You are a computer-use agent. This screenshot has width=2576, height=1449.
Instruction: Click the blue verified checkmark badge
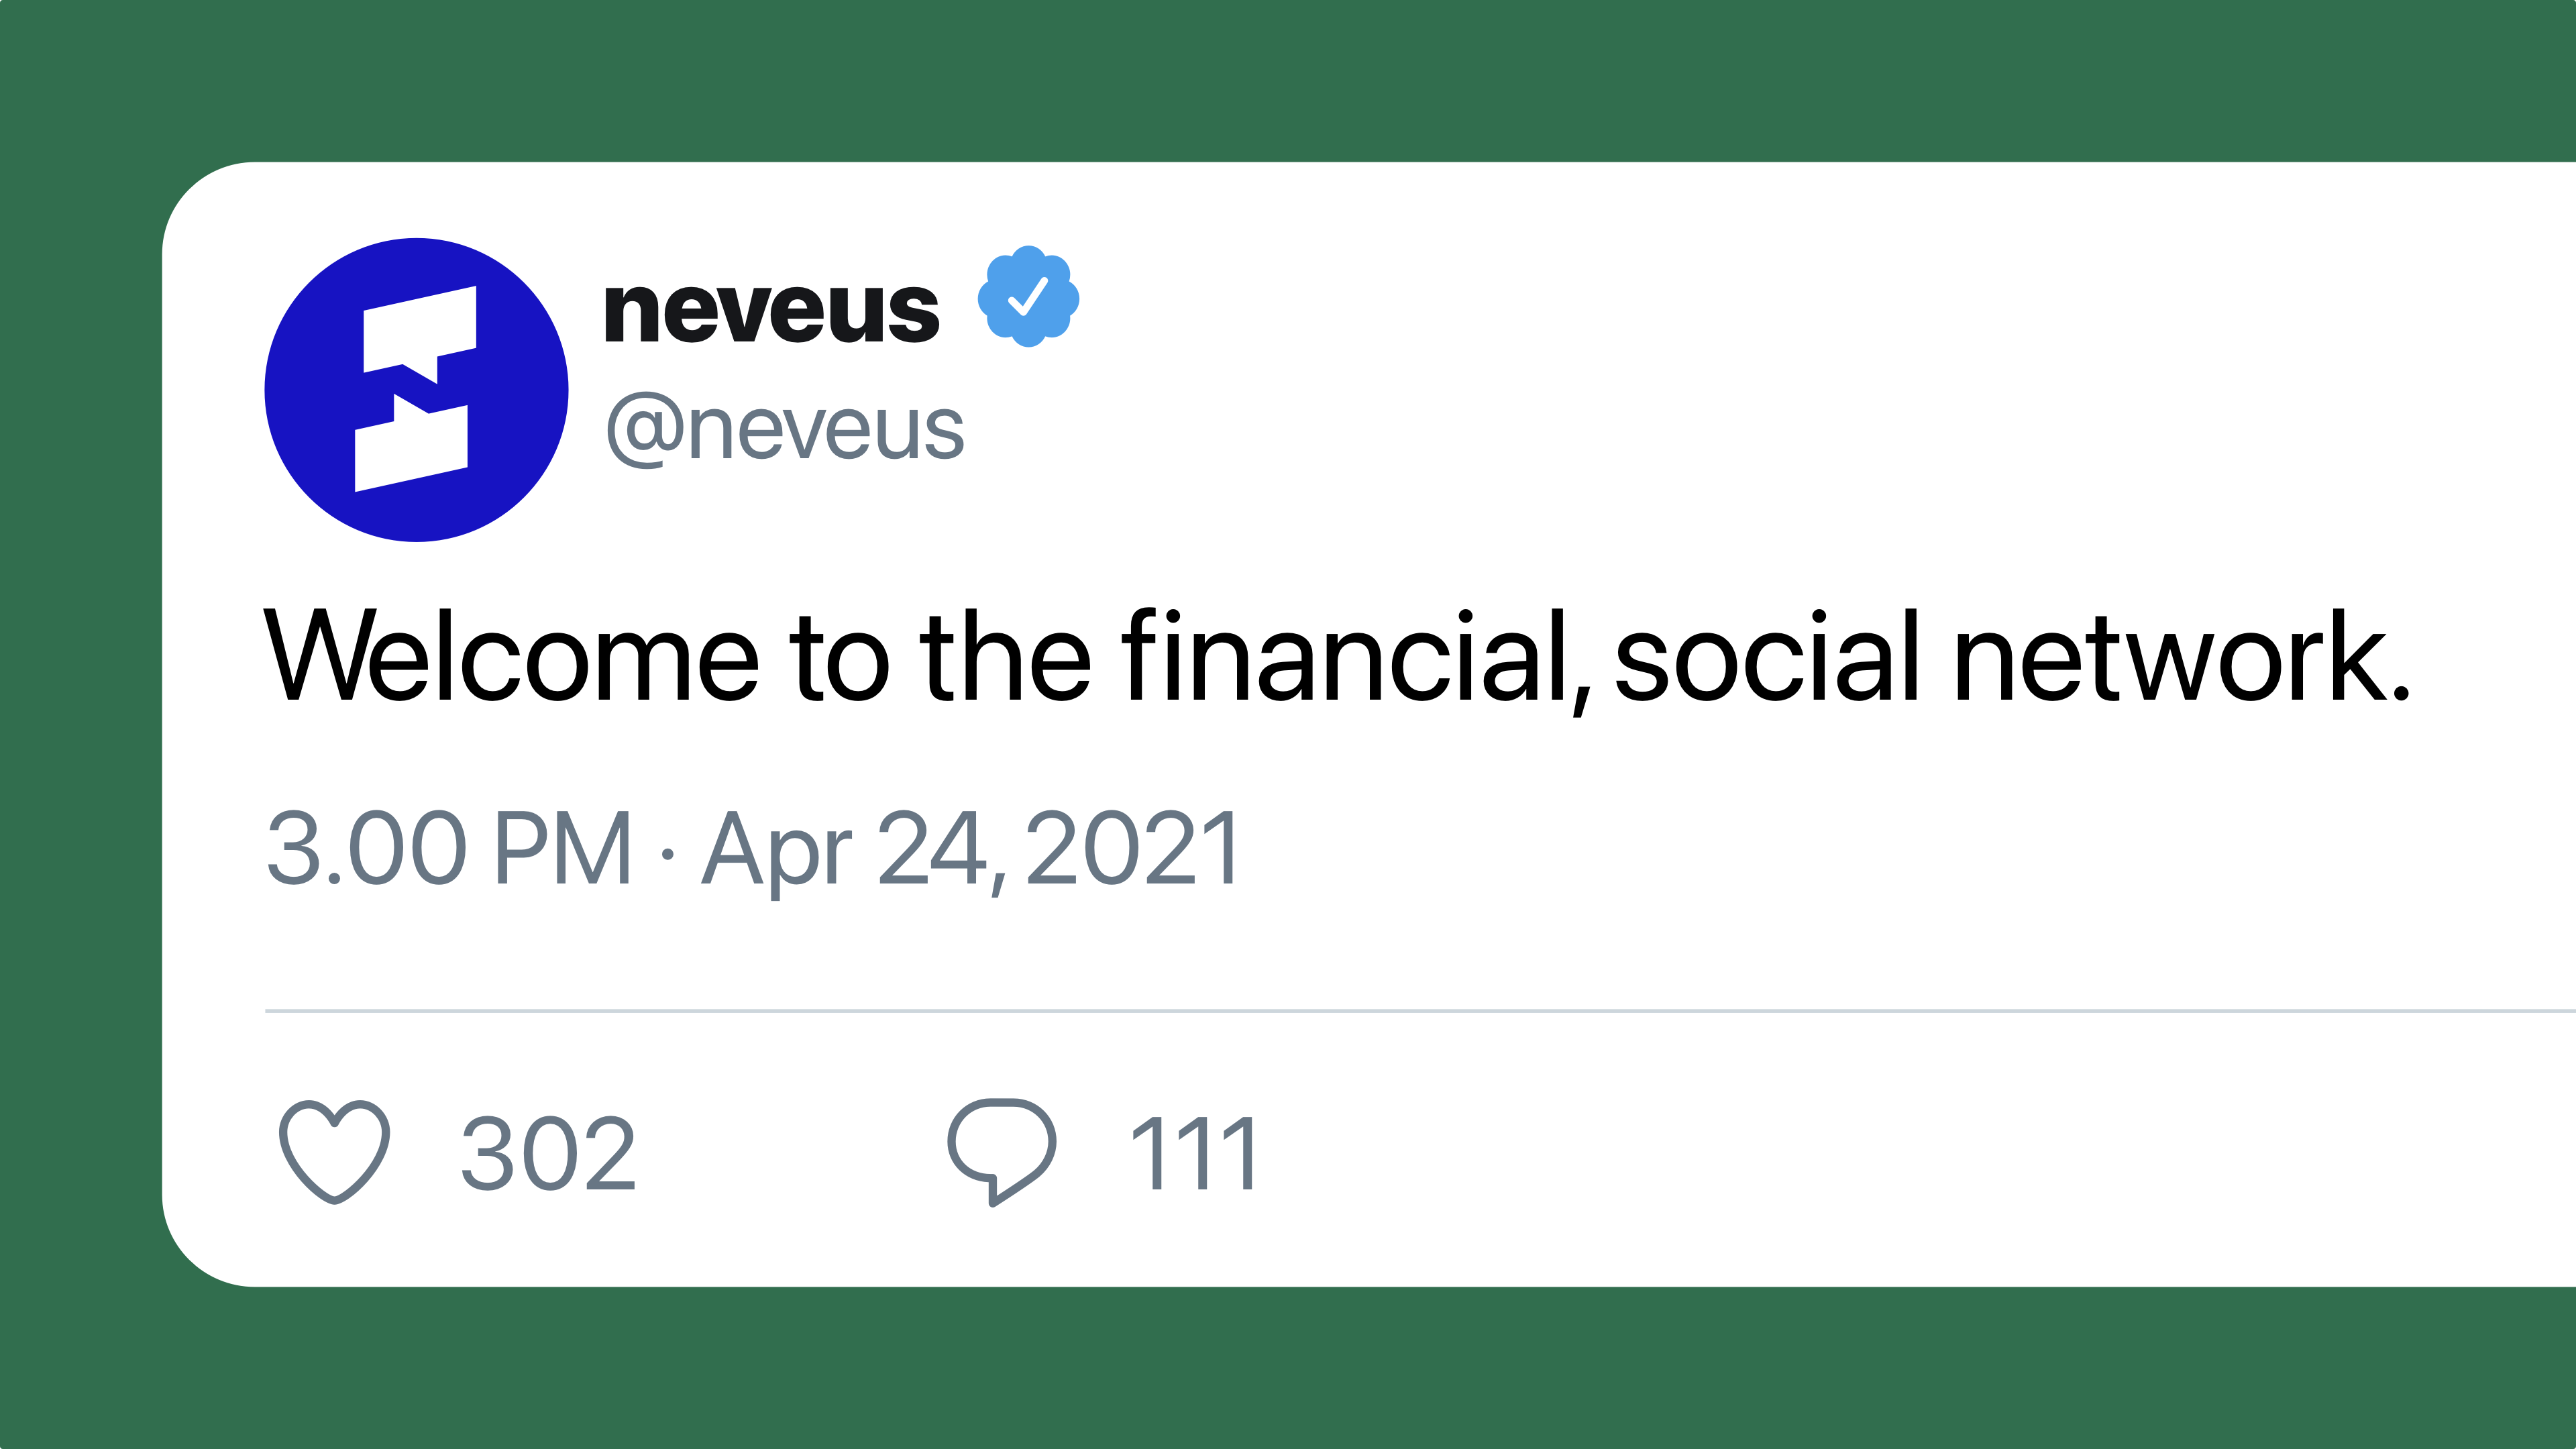(1028, 296)
